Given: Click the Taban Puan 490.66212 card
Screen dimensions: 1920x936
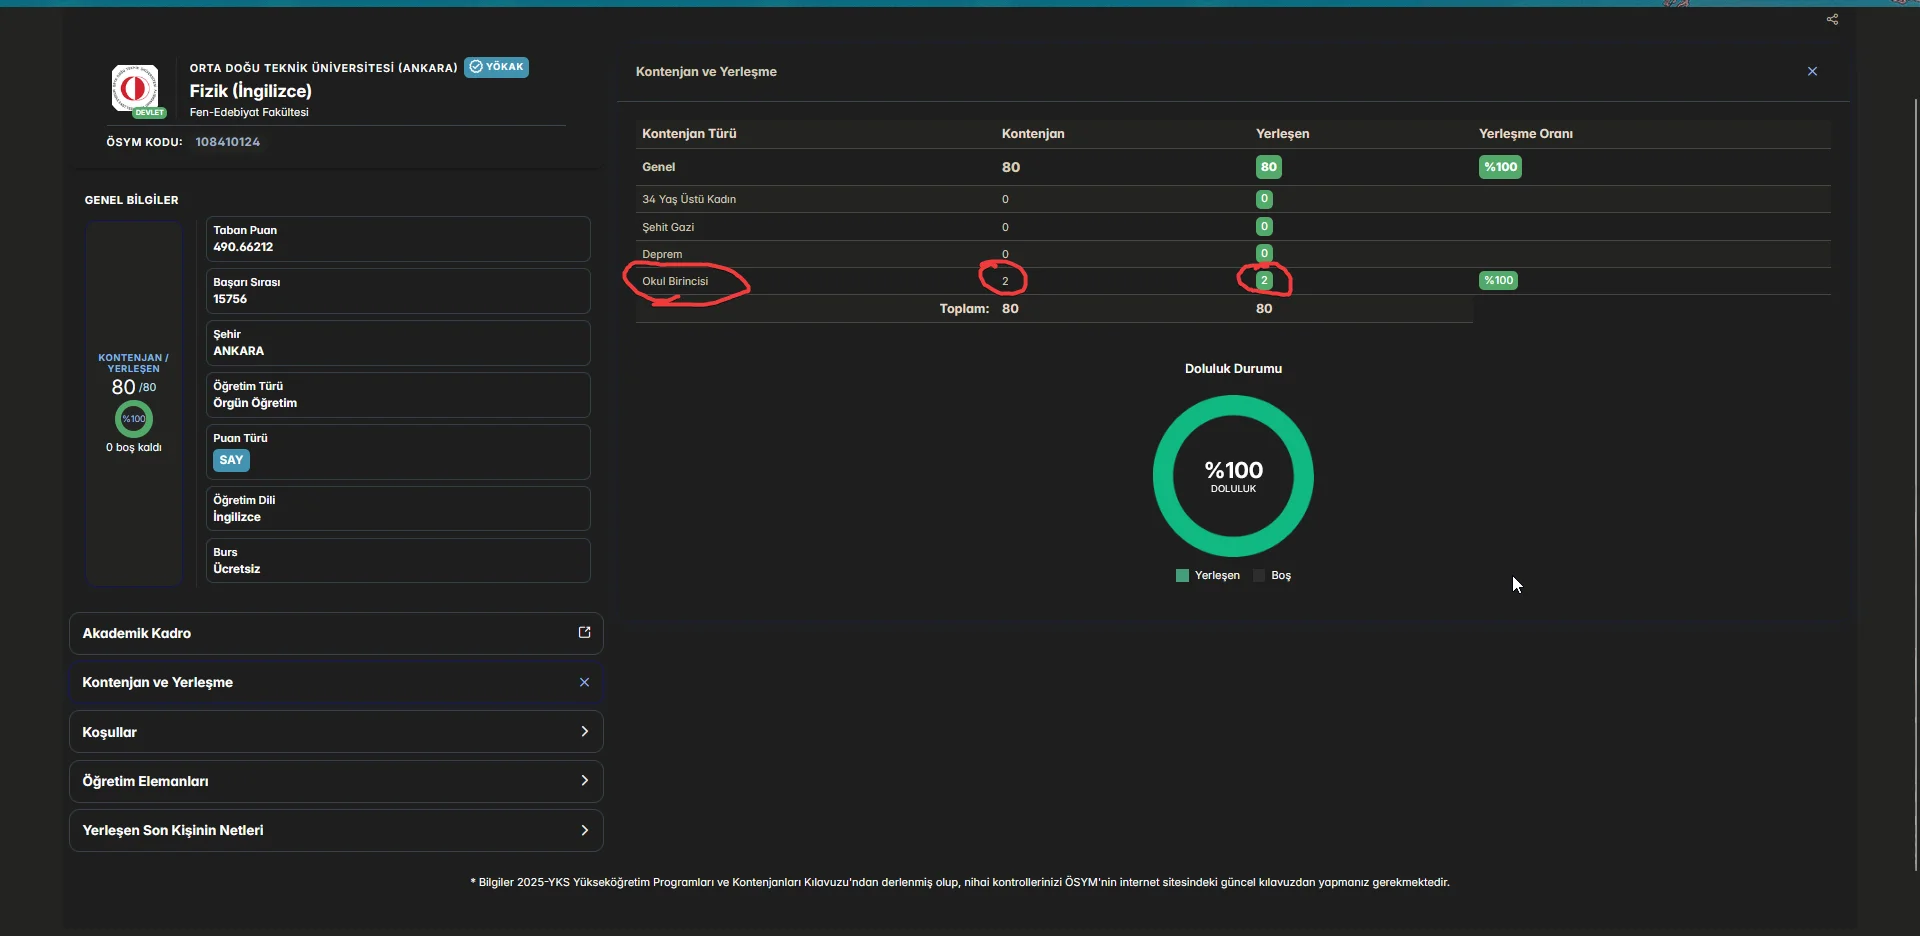Looking at the screenshot, I should (x=398, y=239).
